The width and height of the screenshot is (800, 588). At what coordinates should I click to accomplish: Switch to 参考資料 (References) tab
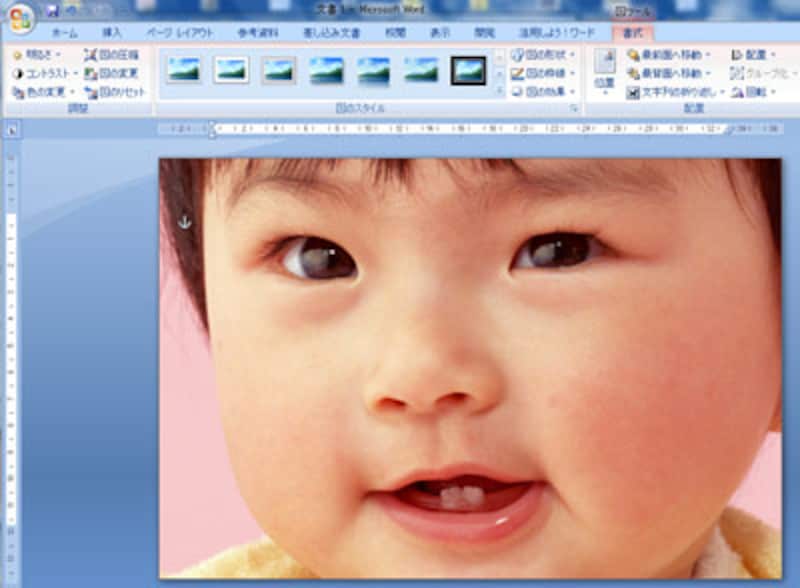click(258, 33)
